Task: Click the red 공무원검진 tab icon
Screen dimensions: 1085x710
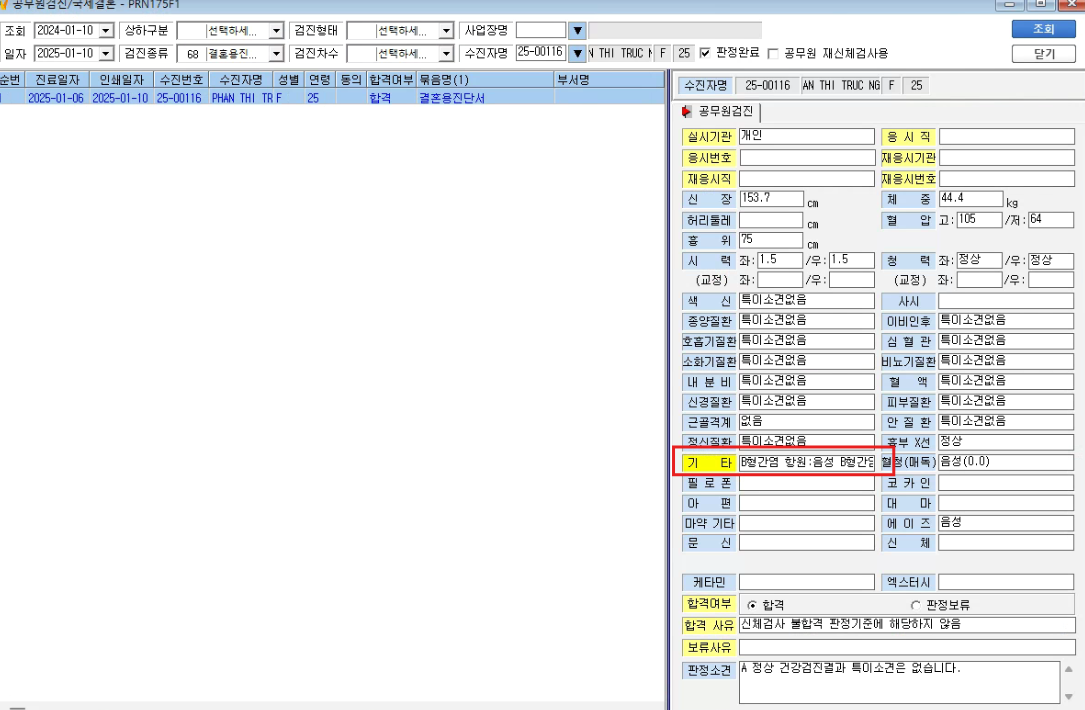Action: pyautogui.click(x=686, y=111)
